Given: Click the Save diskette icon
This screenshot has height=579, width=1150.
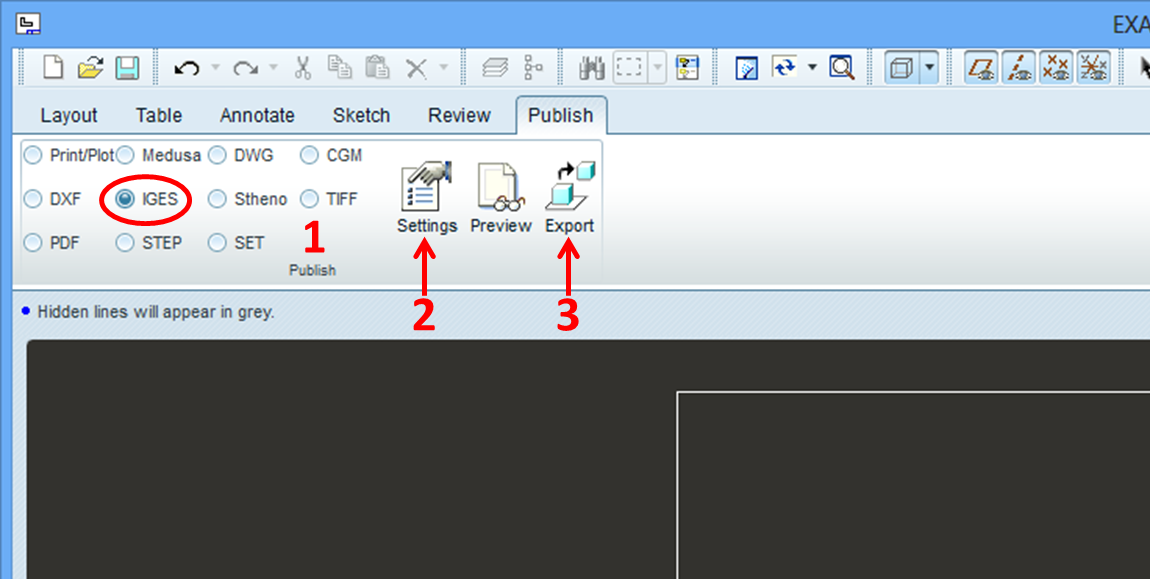Looking at the screenshot, I should point(127,68).
